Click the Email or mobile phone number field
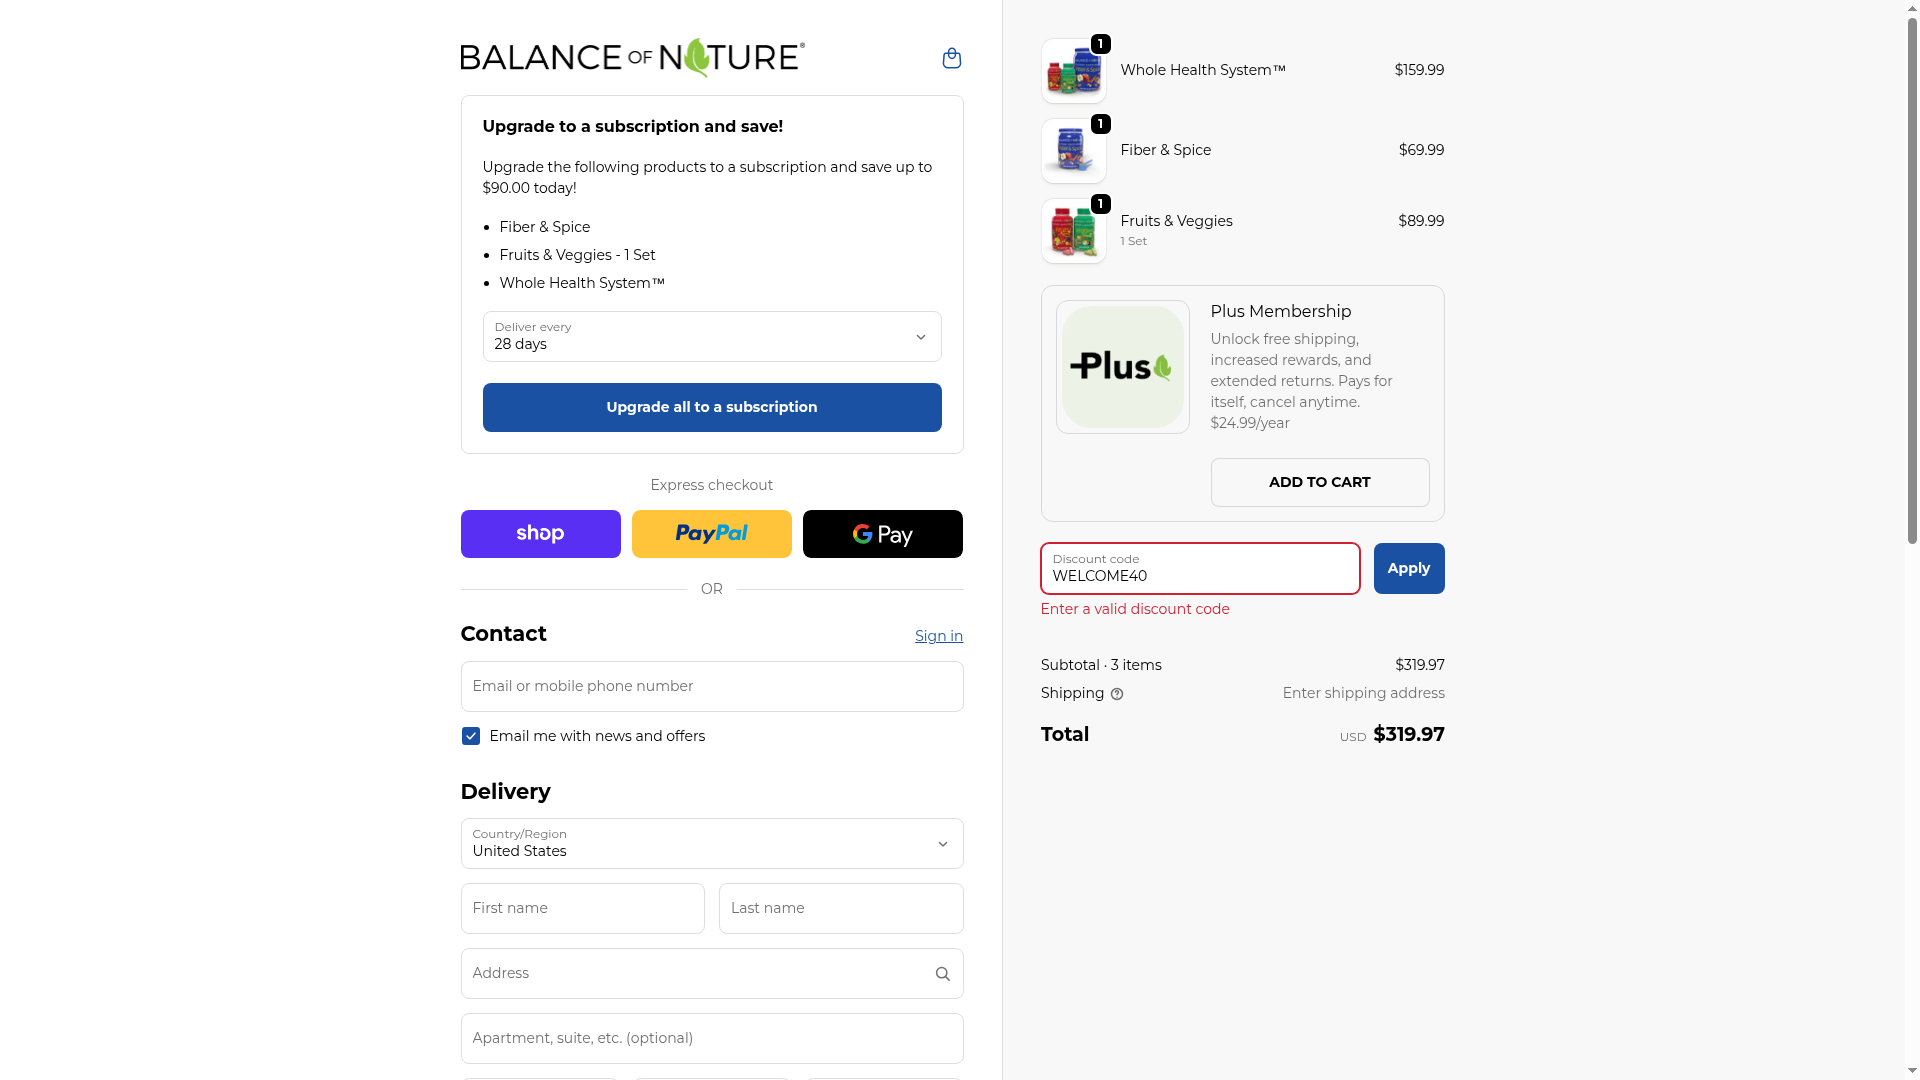The height and width of the screenshot is (1080, 1920). 711,686
